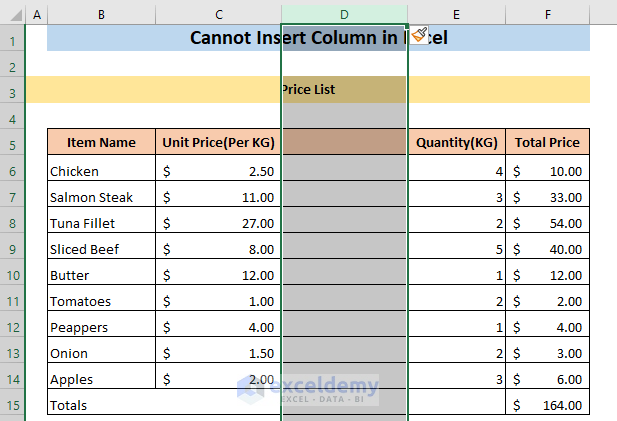Click column C header
617x421 pixels.
tap(218, 15)
